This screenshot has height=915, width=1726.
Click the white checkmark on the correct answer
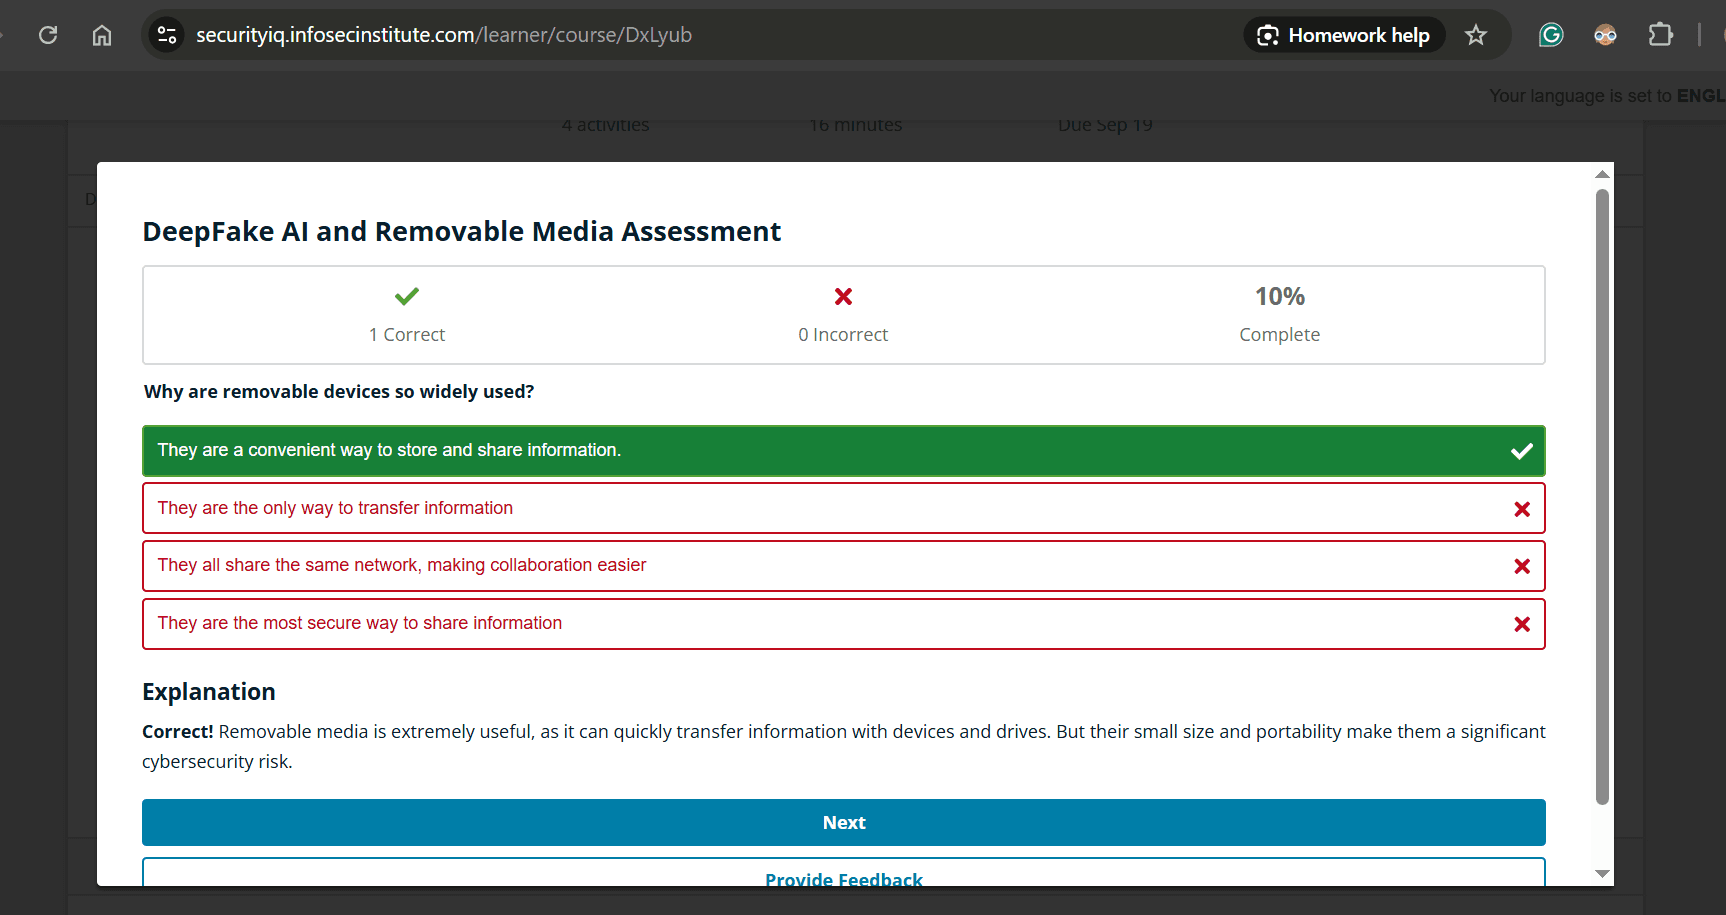pyautogui.click(x=1522, y=451)
